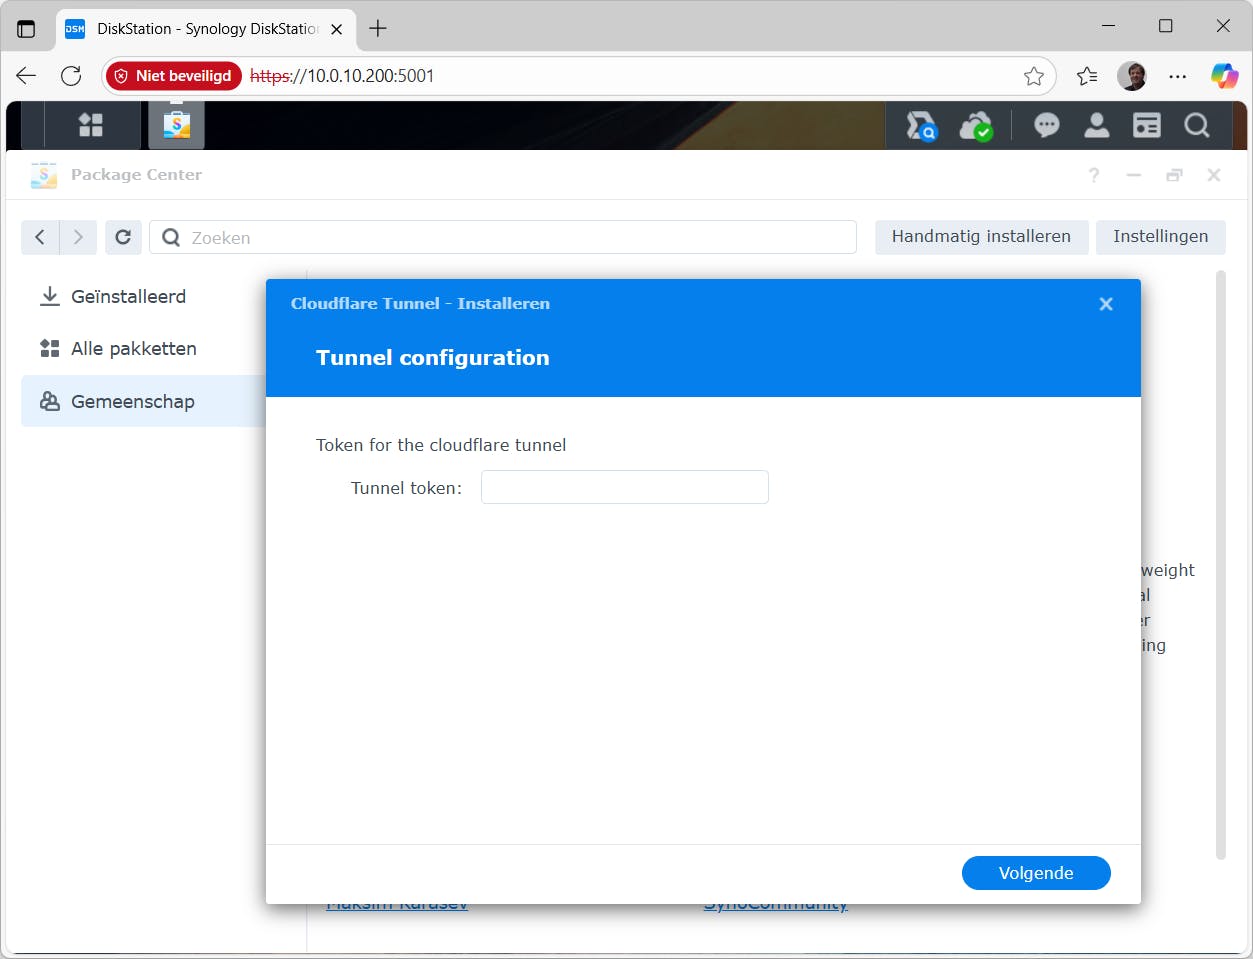The image size is (1253, 959).
Task: Open DSM user options icon
Action: pos(1097,125)
